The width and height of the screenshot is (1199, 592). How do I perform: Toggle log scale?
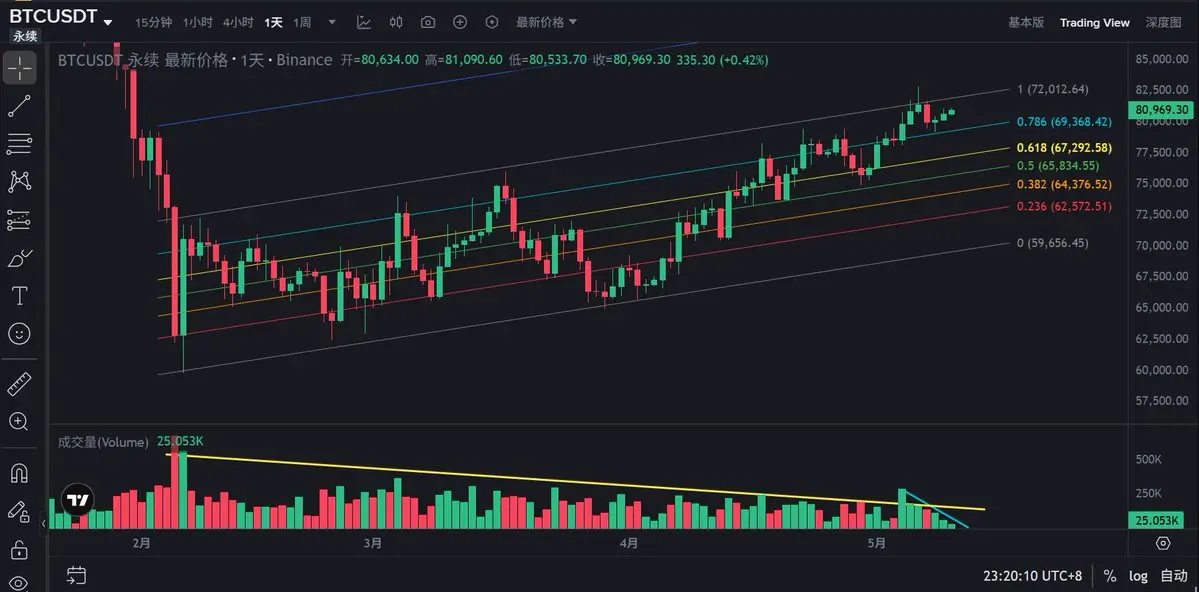[1139, 575]
